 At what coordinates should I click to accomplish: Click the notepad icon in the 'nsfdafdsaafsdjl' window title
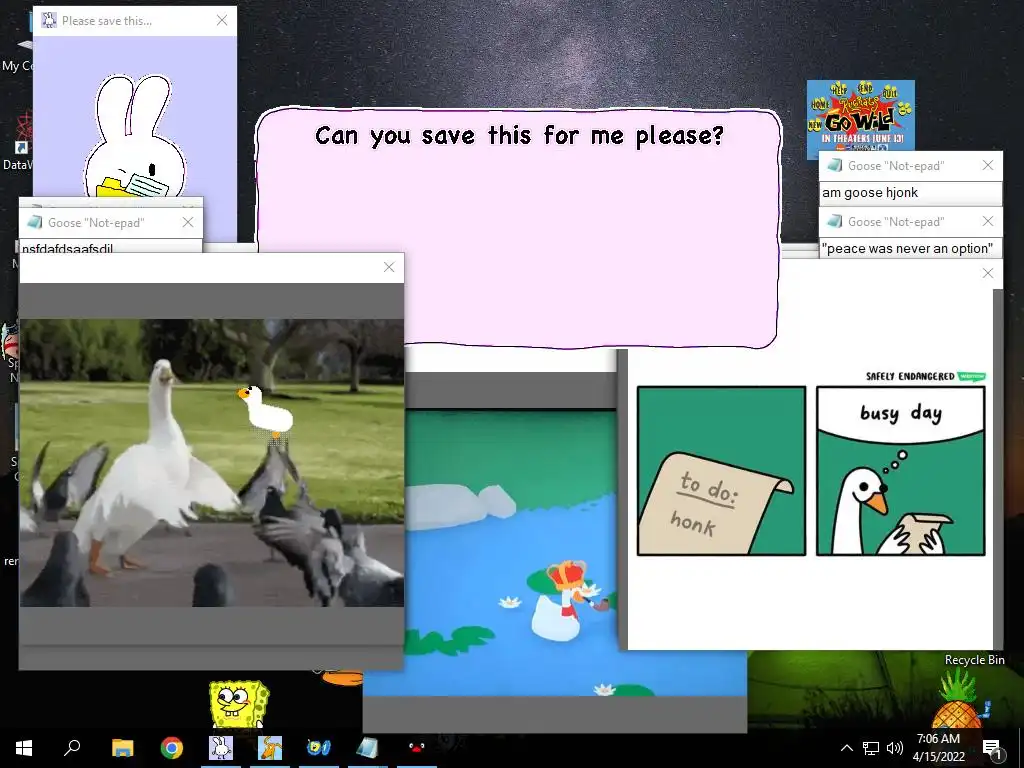click(34, 222)
